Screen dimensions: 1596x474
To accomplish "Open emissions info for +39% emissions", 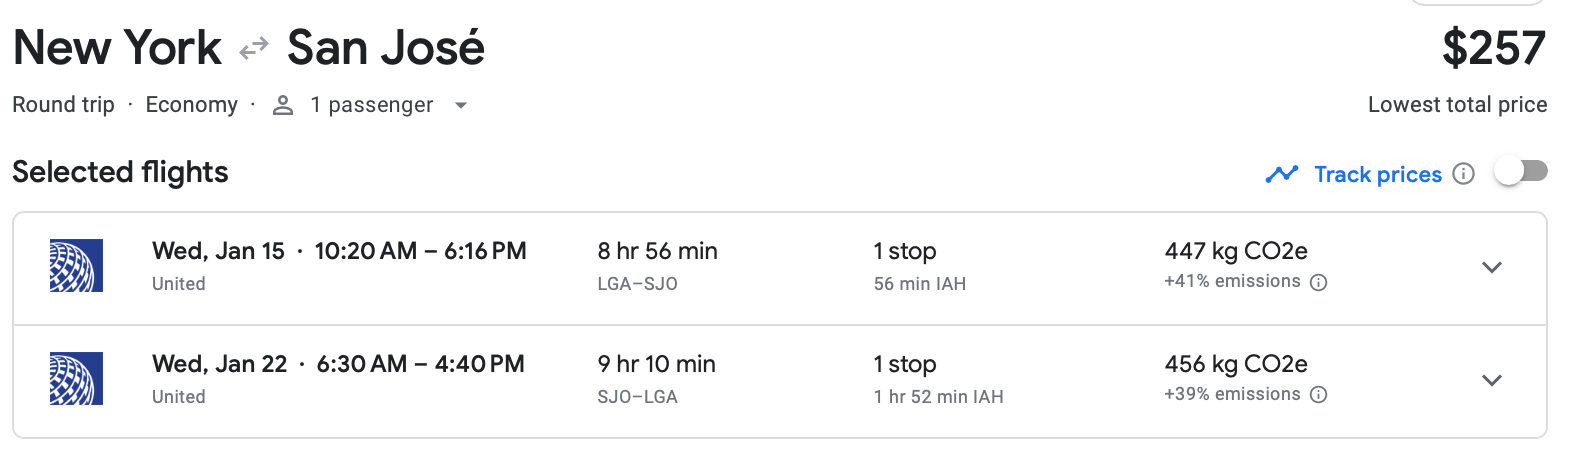I will [x=1319, y=395].
